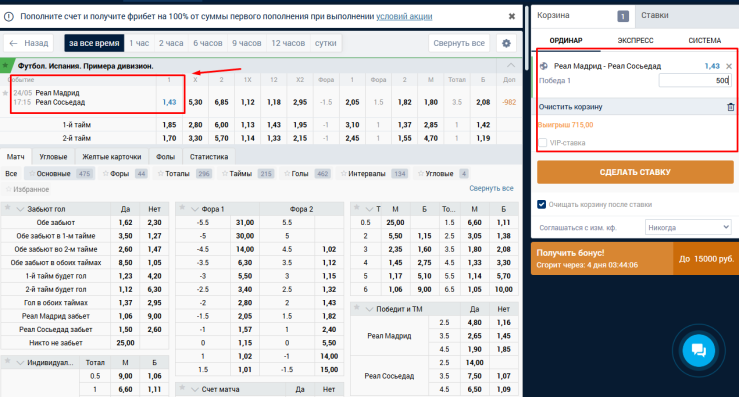The image size is (739, 397).
Task: Enable the VIP-ставка checkbox
Action: 543,142
